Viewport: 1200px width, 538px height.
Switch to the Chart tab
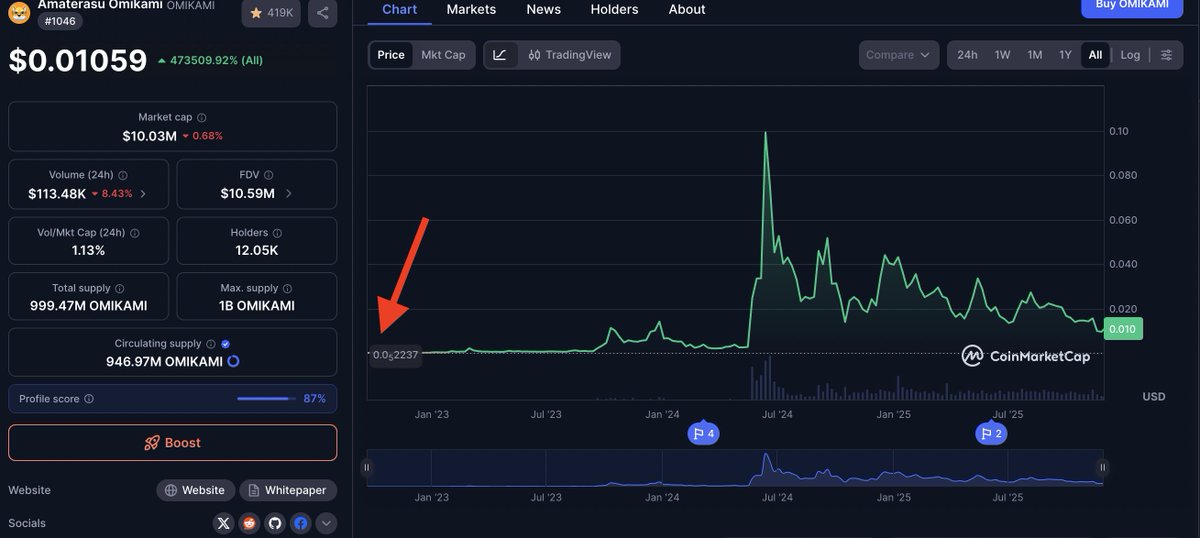click(x=400, y=9)
